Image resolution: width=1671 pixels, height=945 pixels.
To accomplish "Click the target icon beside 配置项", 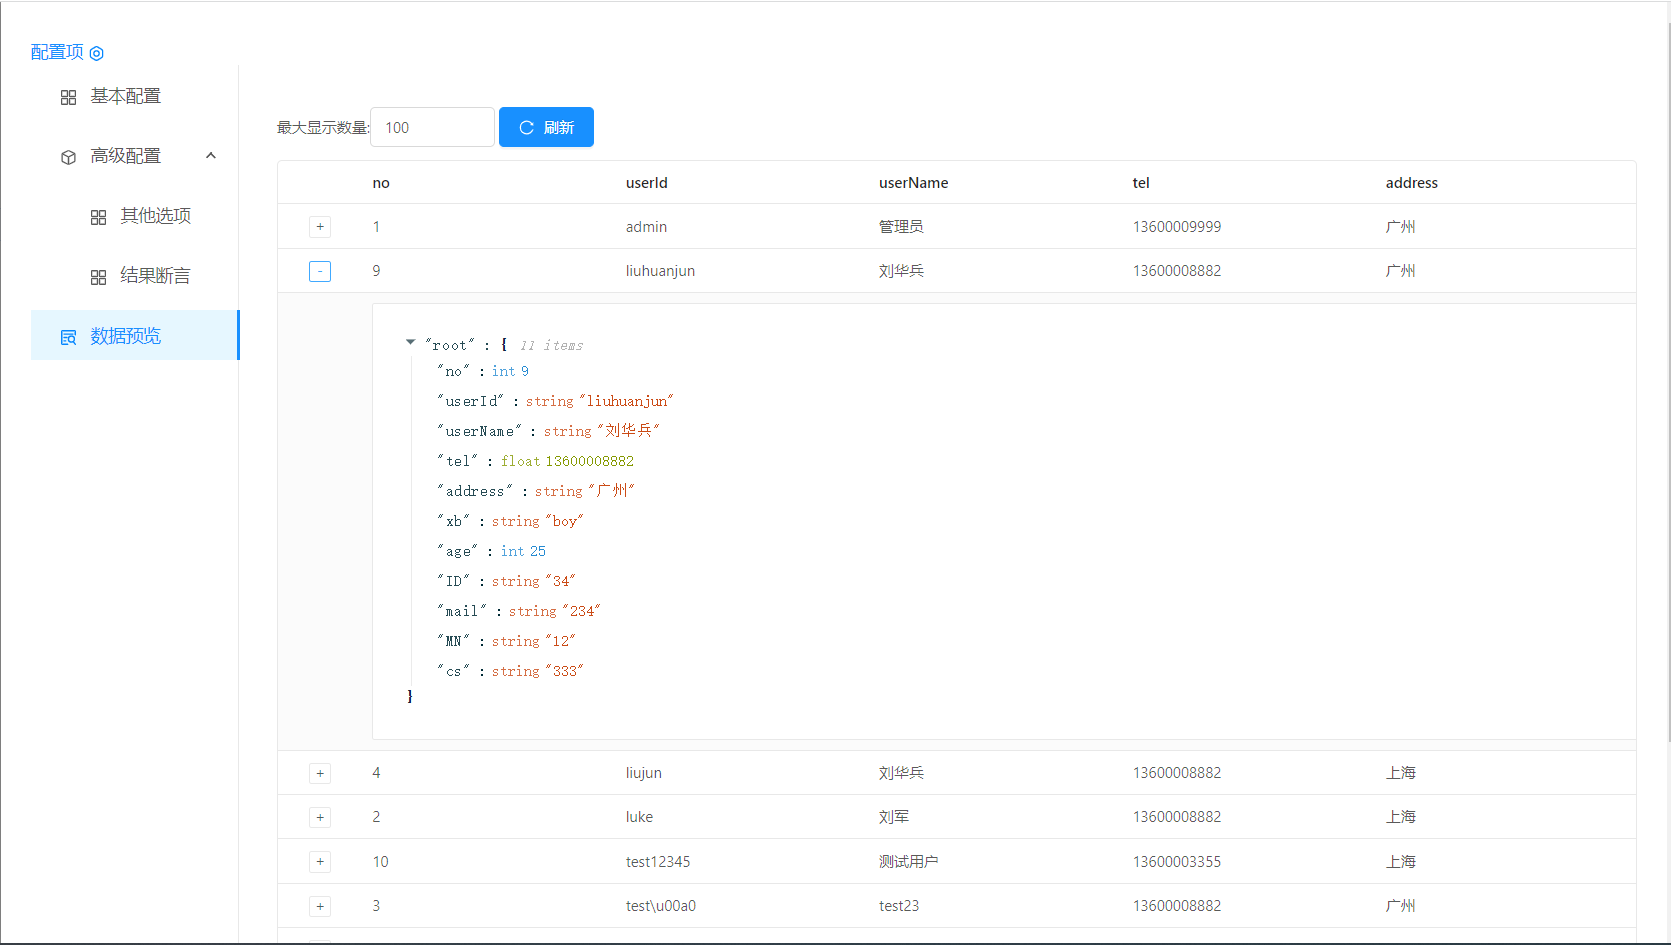I will click(x=97, y=53).
